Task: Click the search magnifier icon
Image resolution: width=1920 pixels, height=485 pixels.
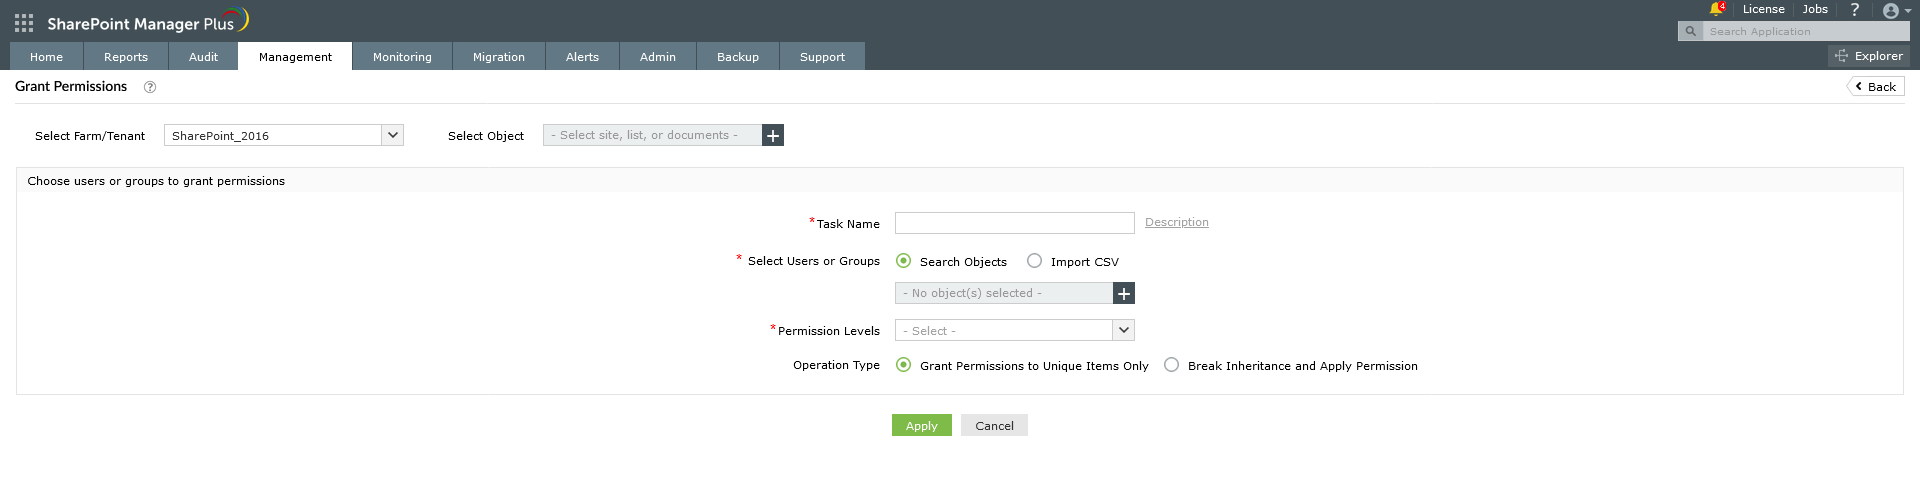Action: pos(1690,31)
